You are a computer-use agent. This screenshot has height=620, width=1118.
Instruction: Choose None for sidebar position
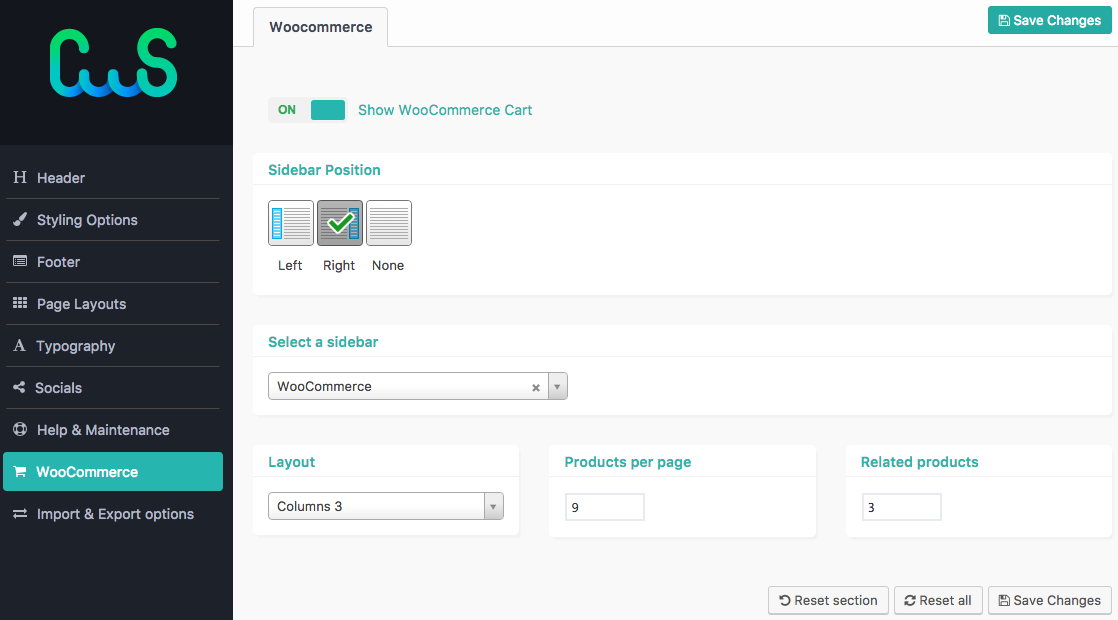(x=389, y=223)
